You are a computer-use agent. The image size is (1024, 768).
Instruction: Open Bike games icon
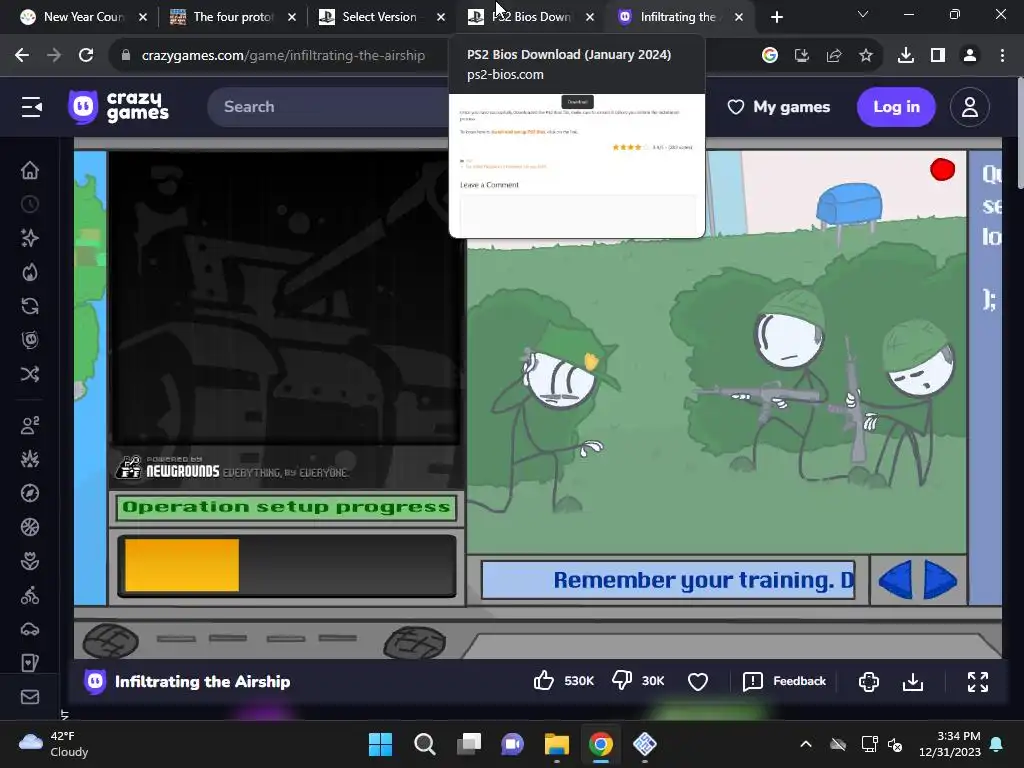[x=29, y=595]
